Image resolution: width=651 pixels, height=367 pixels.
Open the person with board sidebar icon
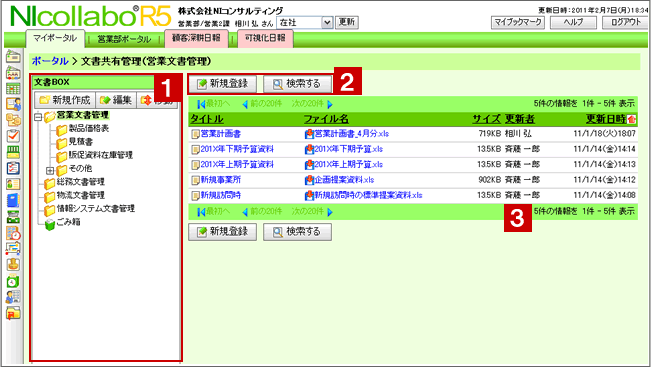(13, 104)
